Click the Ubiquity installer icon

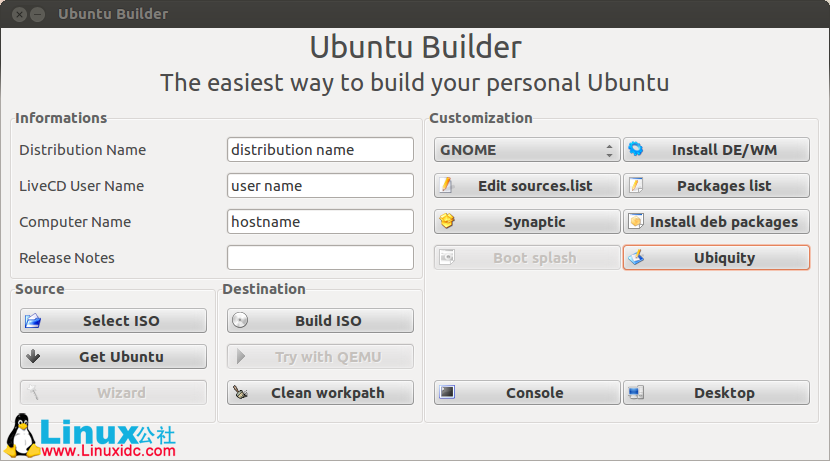point(636,257)
